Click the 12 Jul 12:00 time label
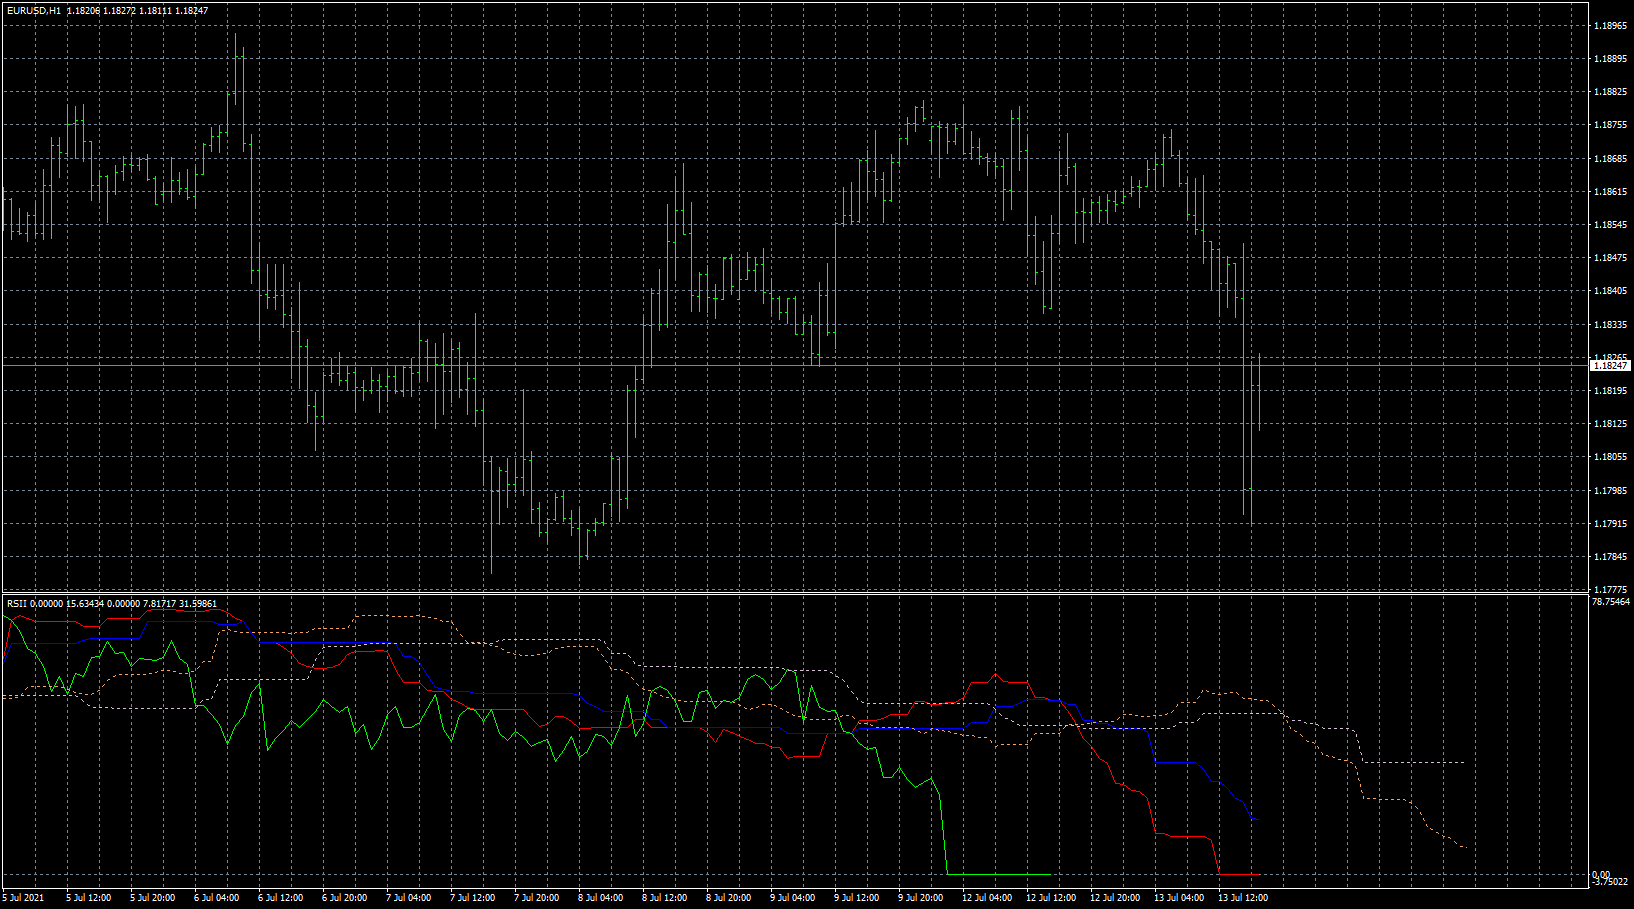Image resolution: width=1634 pixels, height=909 pixels. tap(1051, 898)
